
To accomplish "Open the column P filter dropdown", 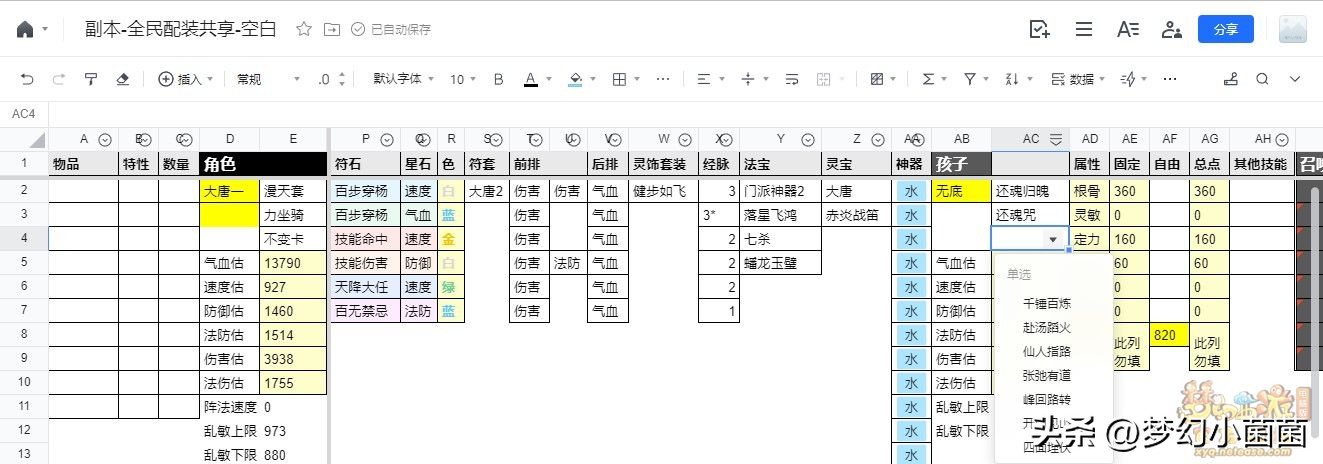I will point(386,139).
